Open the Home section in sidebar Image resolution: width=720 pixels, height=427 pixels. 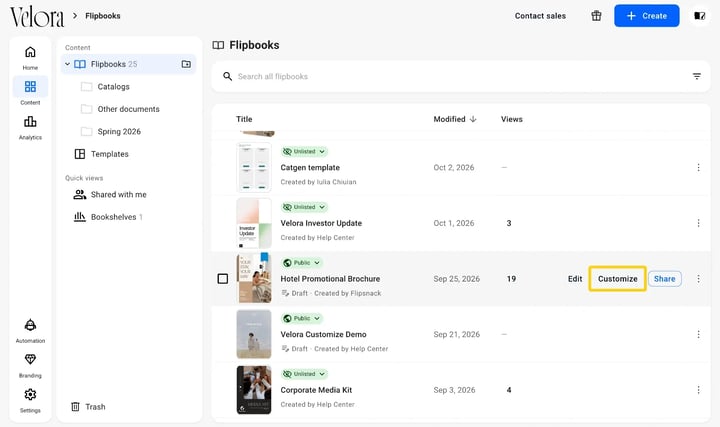(x=30, y=58)
